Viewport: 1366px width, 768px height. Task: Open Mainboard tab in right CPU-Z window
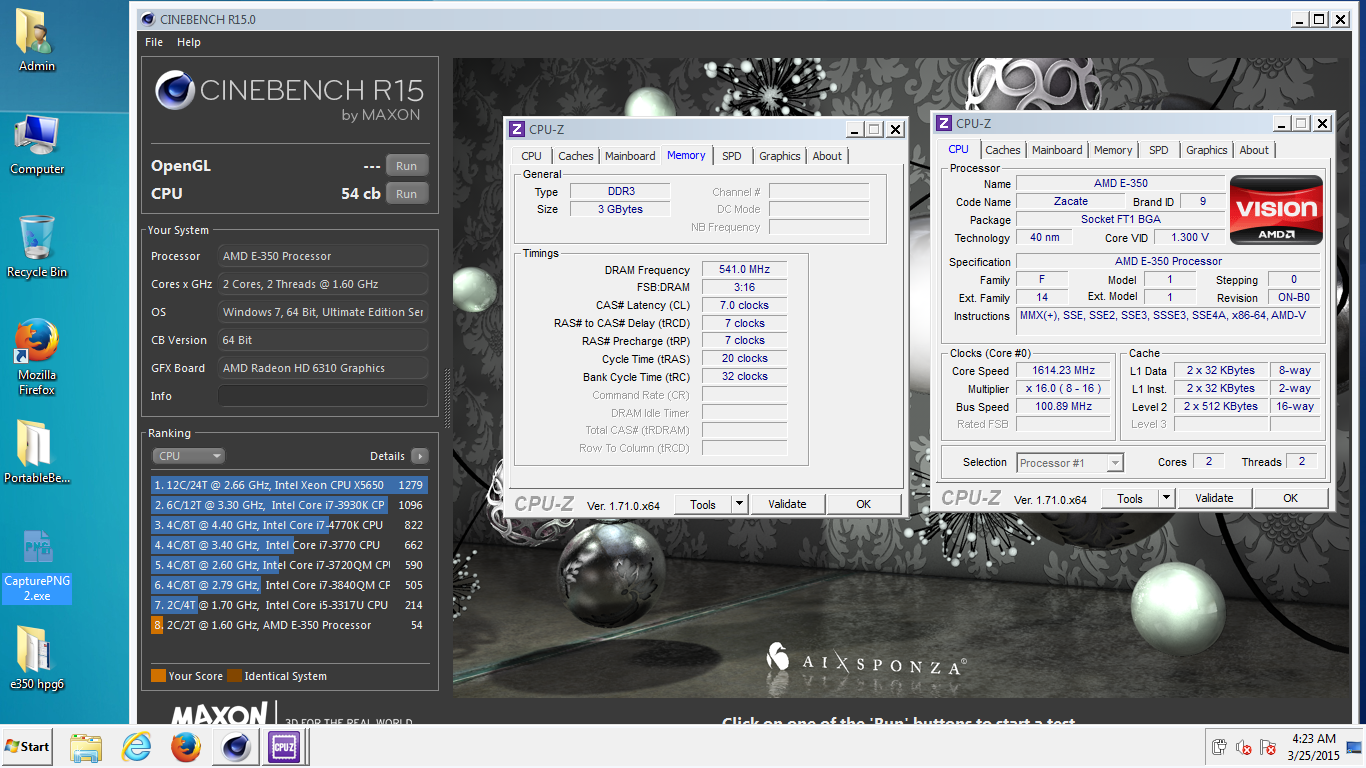click(1057, 150)
